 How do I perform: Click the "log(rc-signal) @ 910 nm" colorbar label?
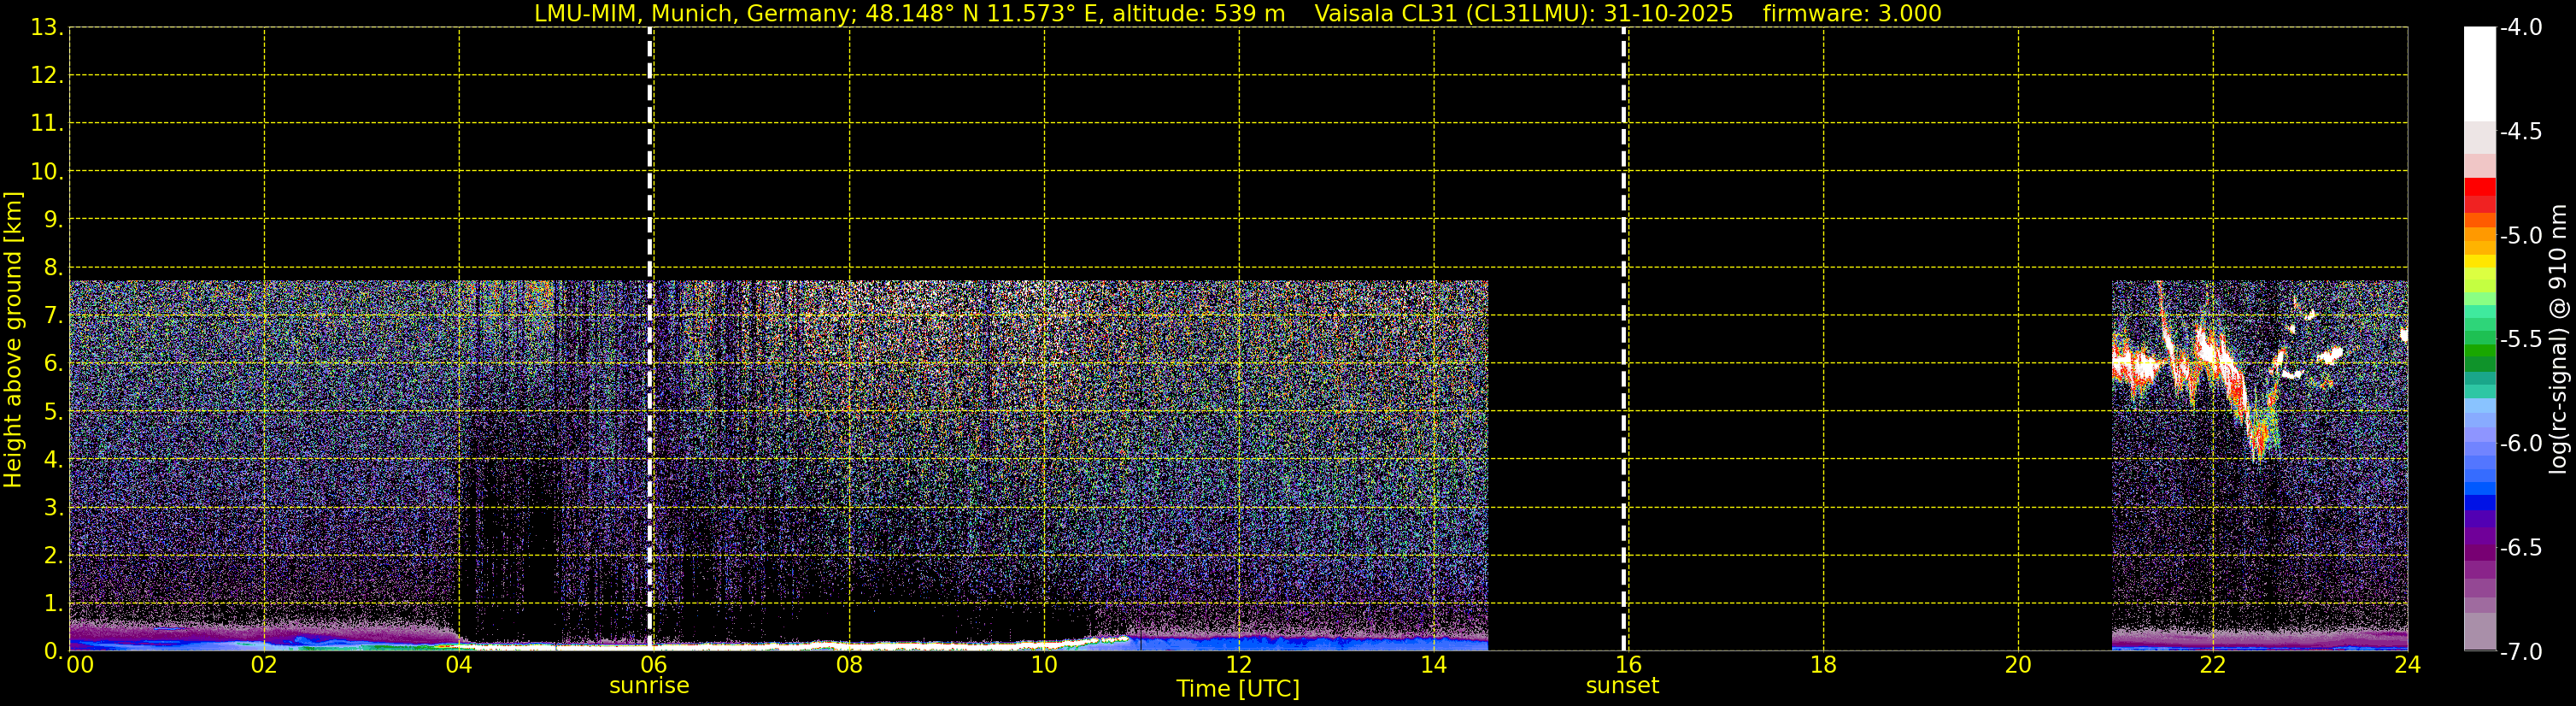pos(2558,340)
